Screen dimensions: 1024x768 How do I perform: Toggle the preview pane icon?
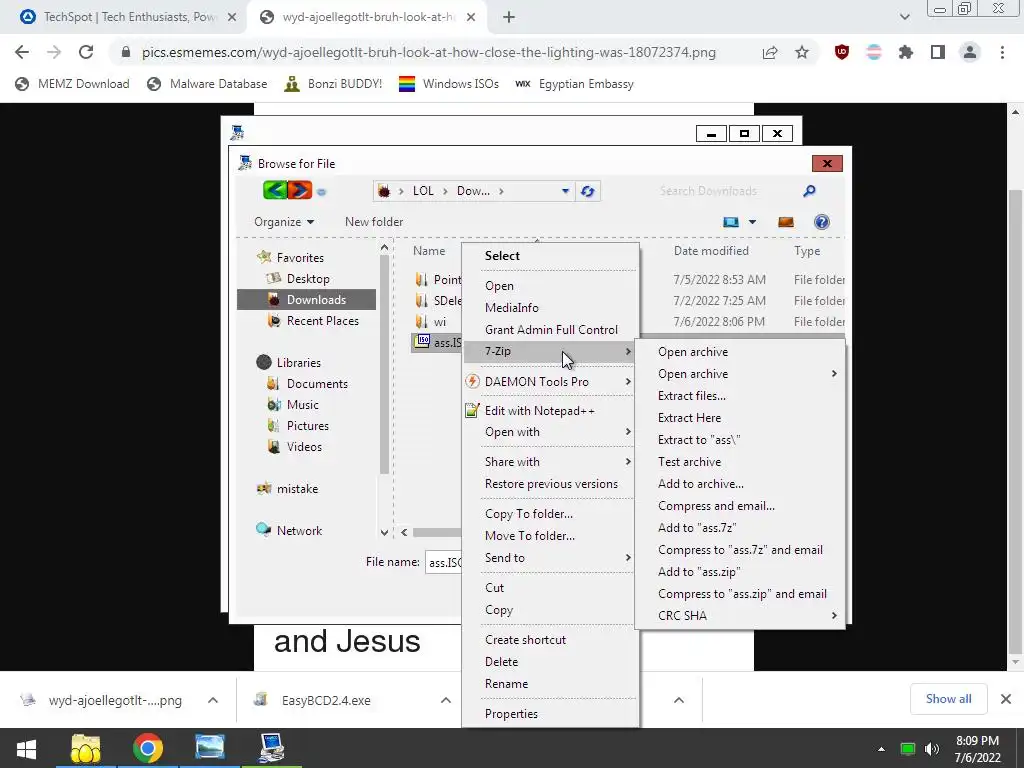786,222
